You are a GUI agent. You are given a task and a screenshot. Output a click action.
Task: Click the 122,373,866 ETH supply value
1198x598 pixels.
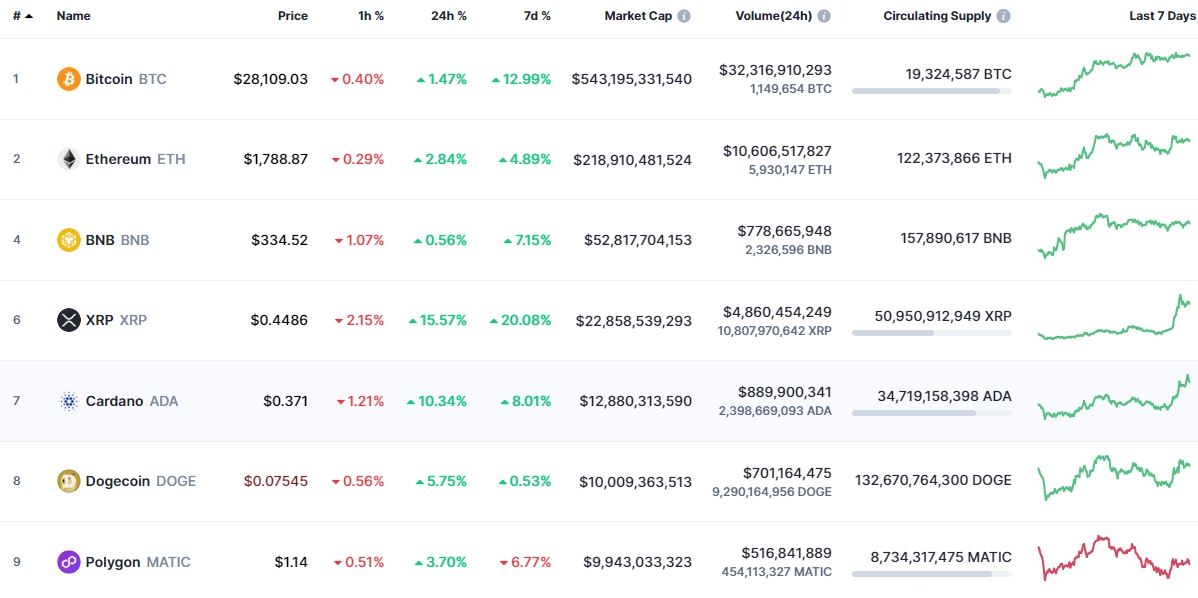[x=954, y=158]
